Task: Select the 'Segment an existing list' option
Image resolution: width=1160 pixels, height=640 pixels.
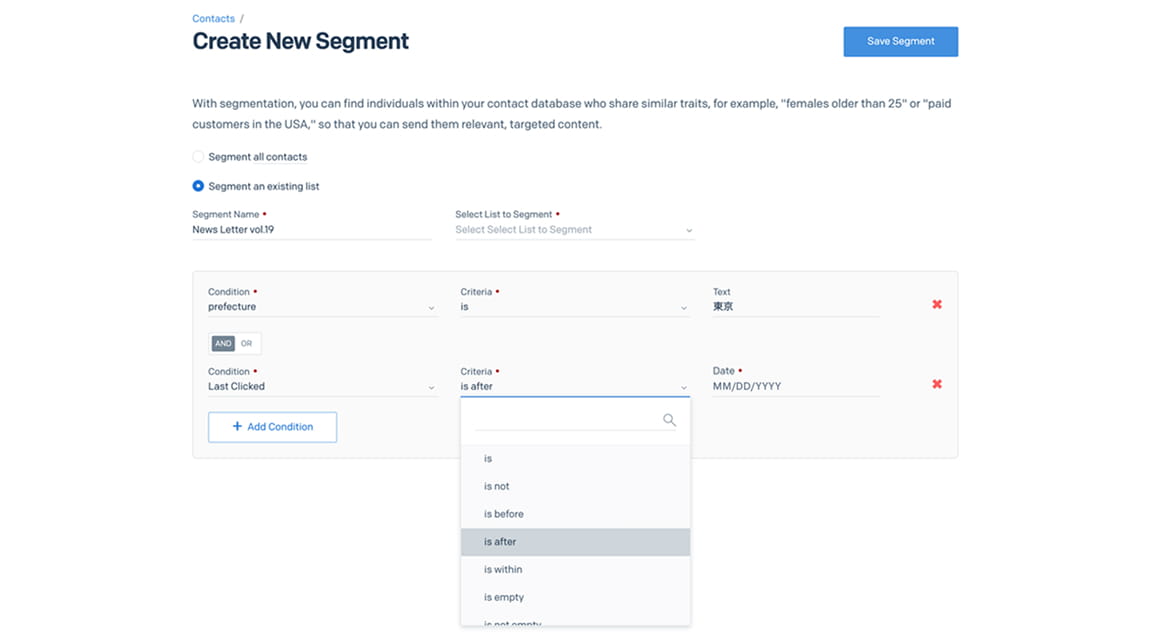Action: tap(198, 186)
